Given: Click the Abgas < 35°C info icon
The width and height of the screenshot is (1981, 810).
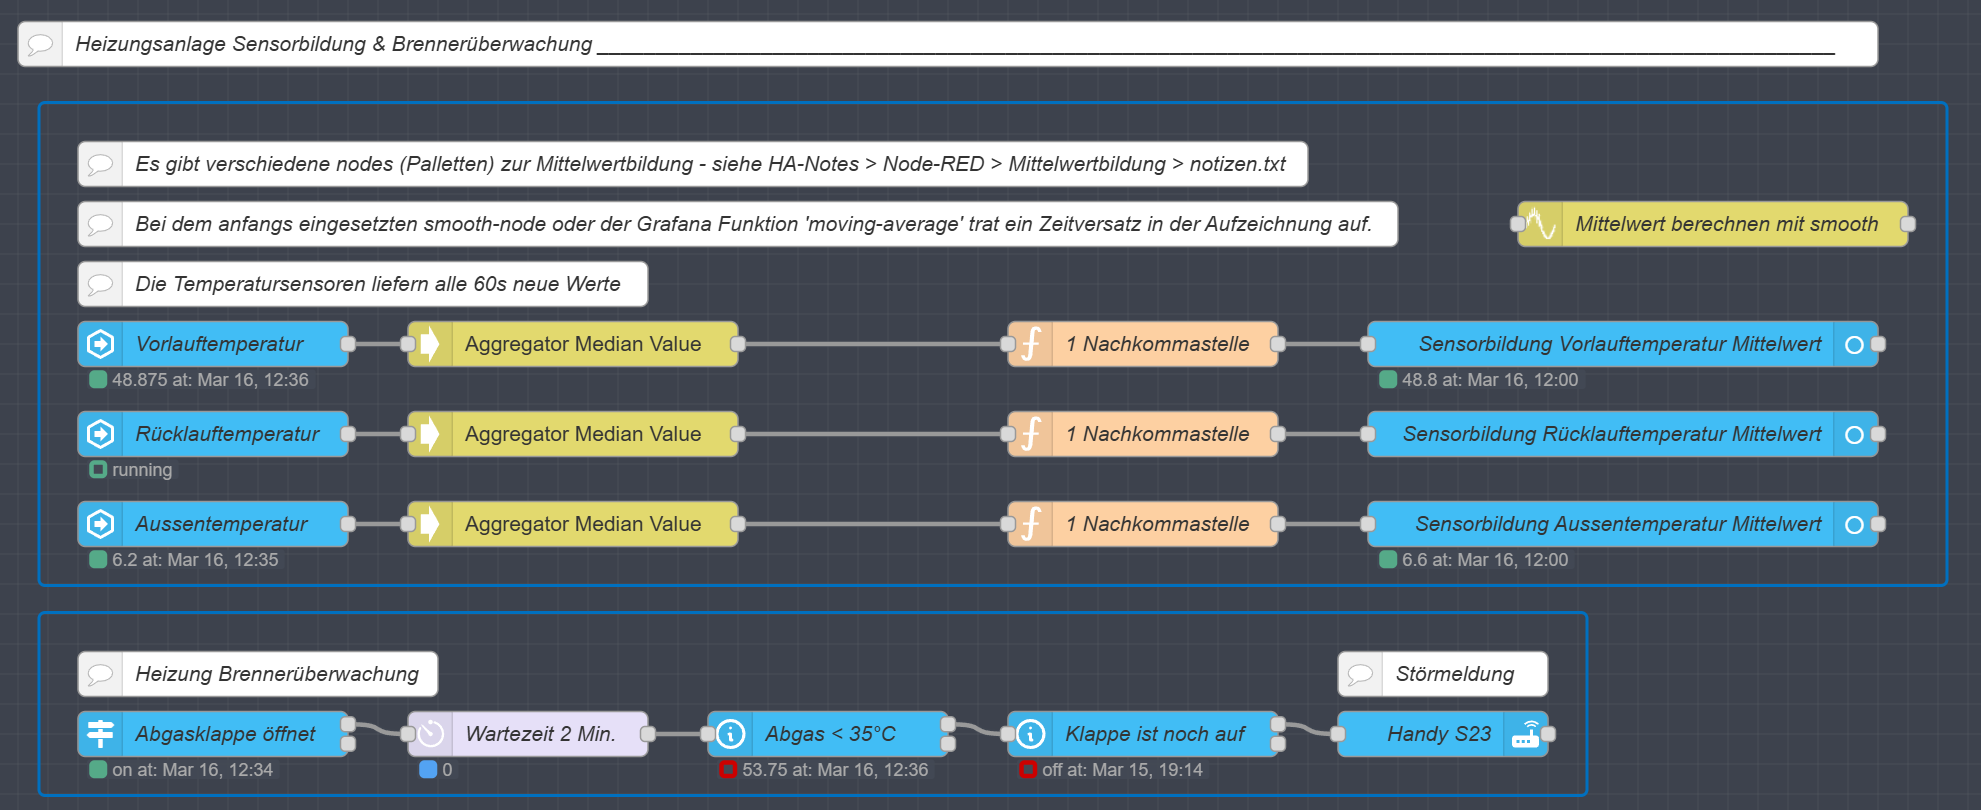Looking at the screenshot, I should [x=731, y=734].
